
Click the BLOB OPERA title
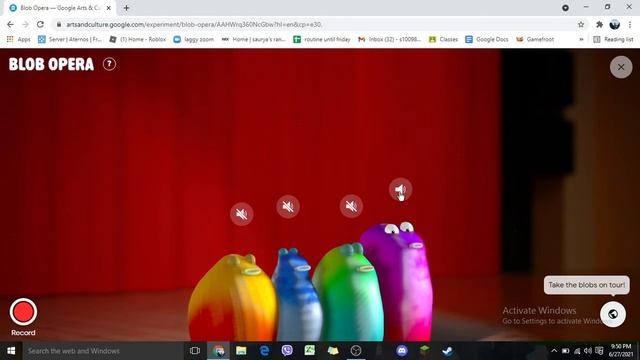coord(51,64)
